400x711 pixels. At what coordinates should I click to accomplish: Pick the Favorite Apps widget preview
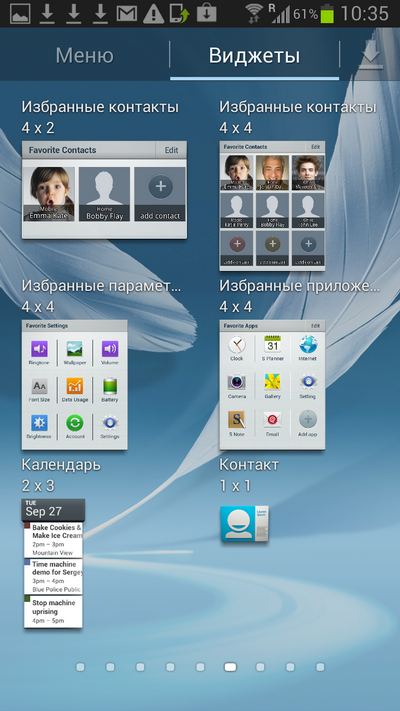click(x=272, y=385)
